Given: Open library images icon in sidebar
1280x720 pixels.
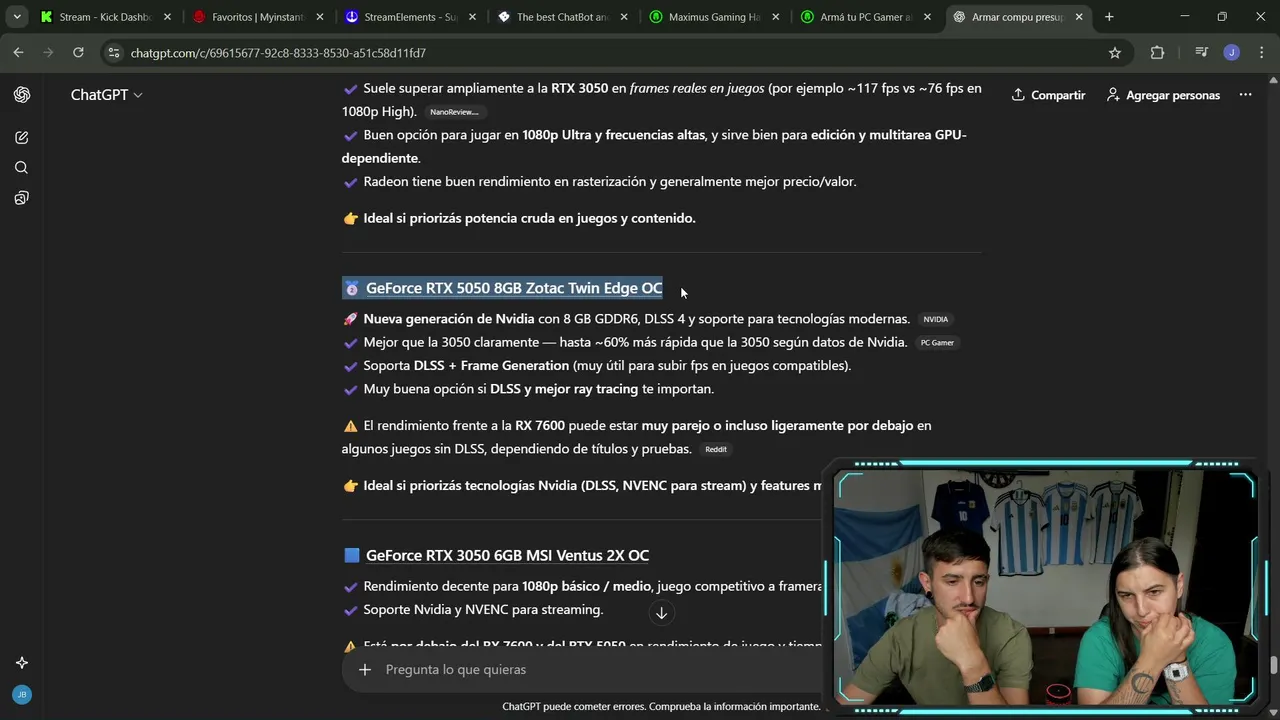Looking at the screenshot, I should (22, 198).
